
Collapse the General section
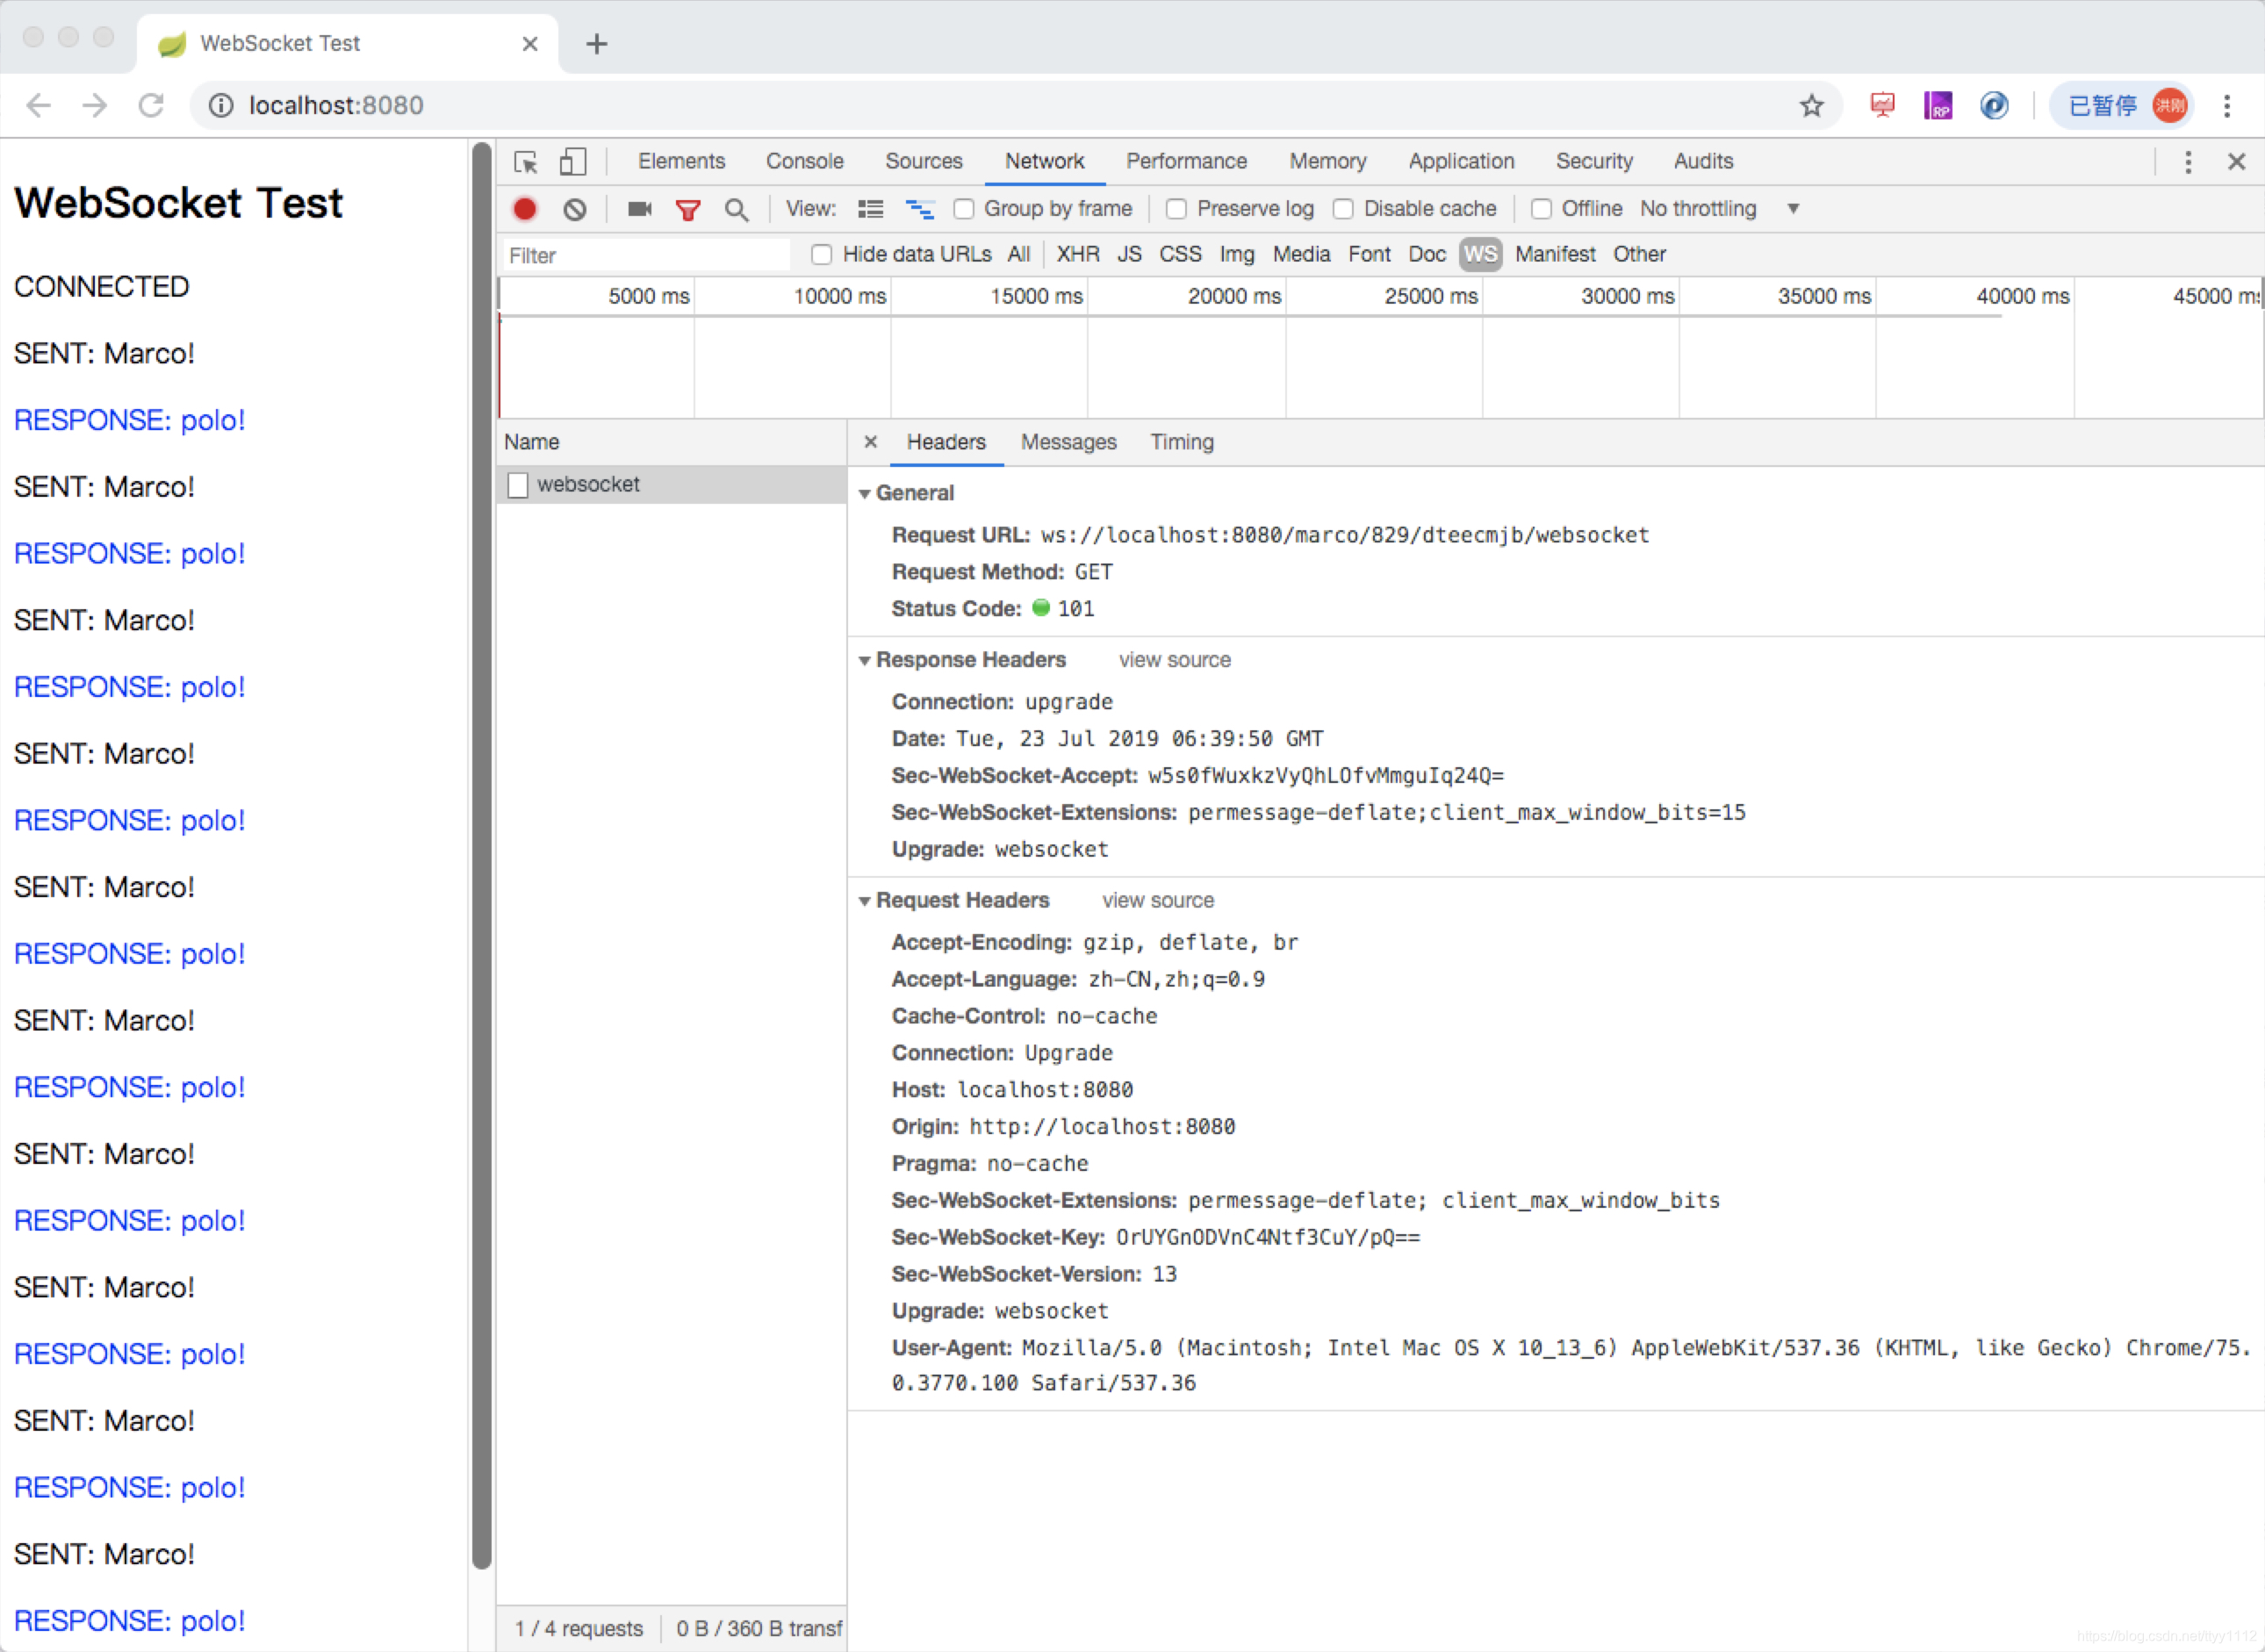[x=865, y=494]
